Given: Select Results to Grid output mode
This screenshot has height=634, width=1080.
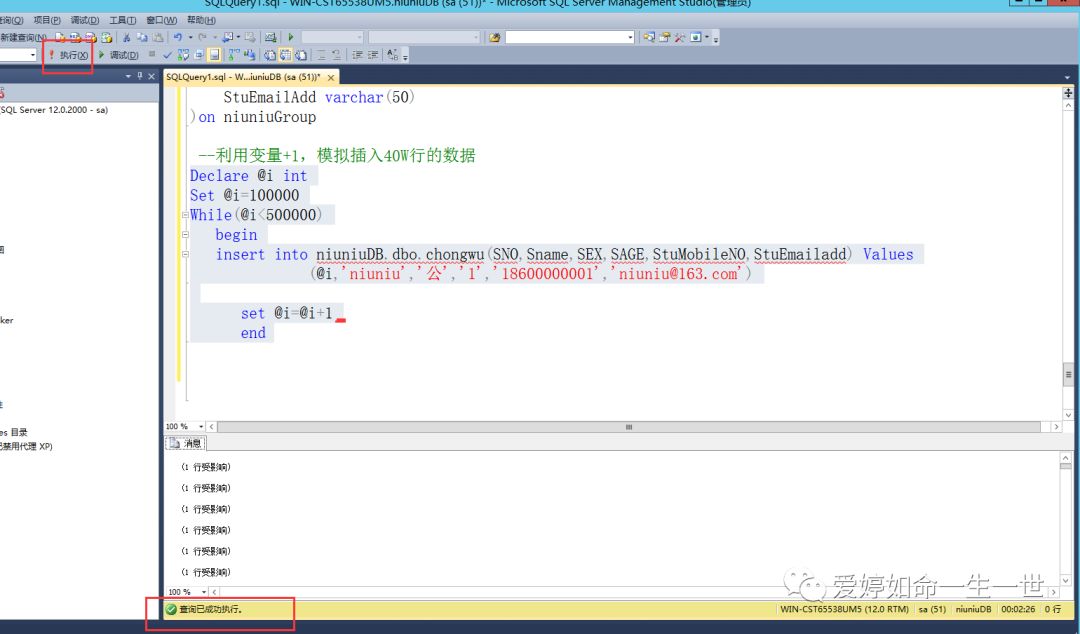Looking at the screenshot, I should [x=285, y=54].
